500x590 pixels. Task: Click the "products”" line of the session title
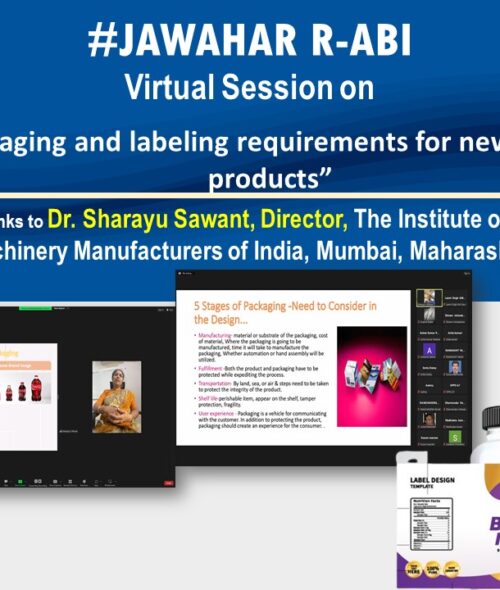pos(270,178)
